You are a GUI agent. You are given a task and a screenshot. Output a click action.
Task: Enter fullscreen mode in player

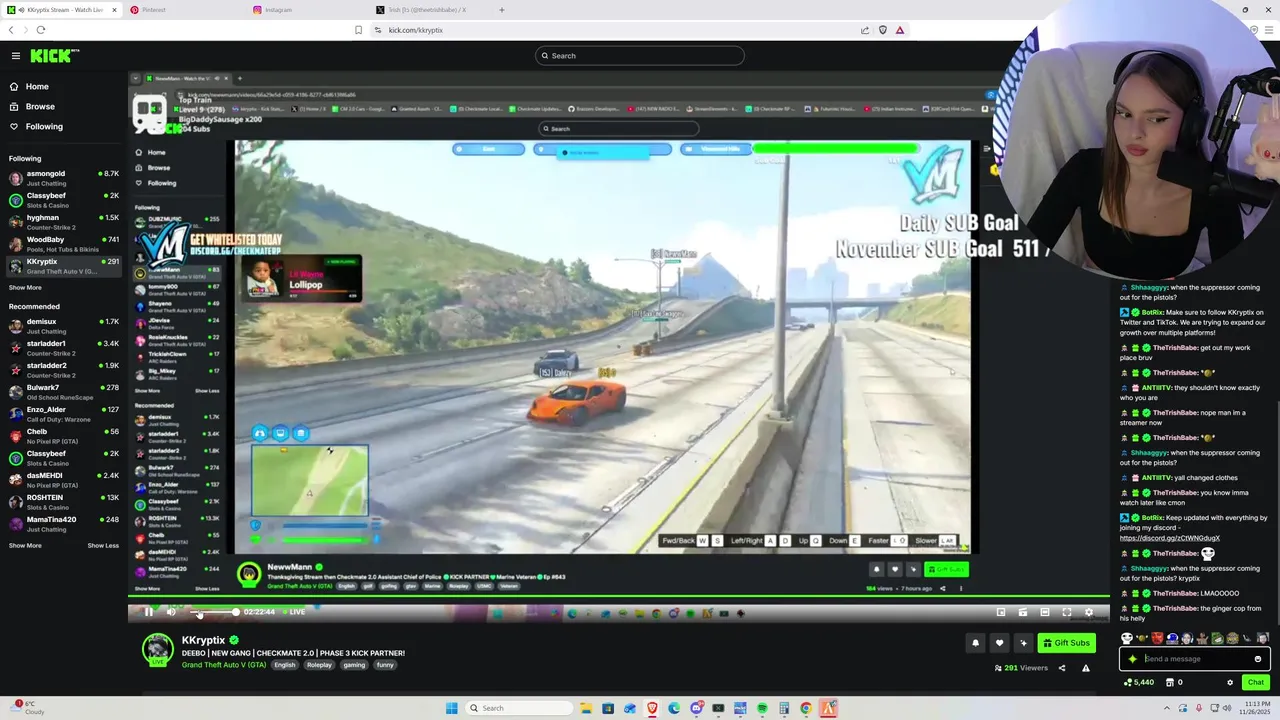(x=1067, y=612)
